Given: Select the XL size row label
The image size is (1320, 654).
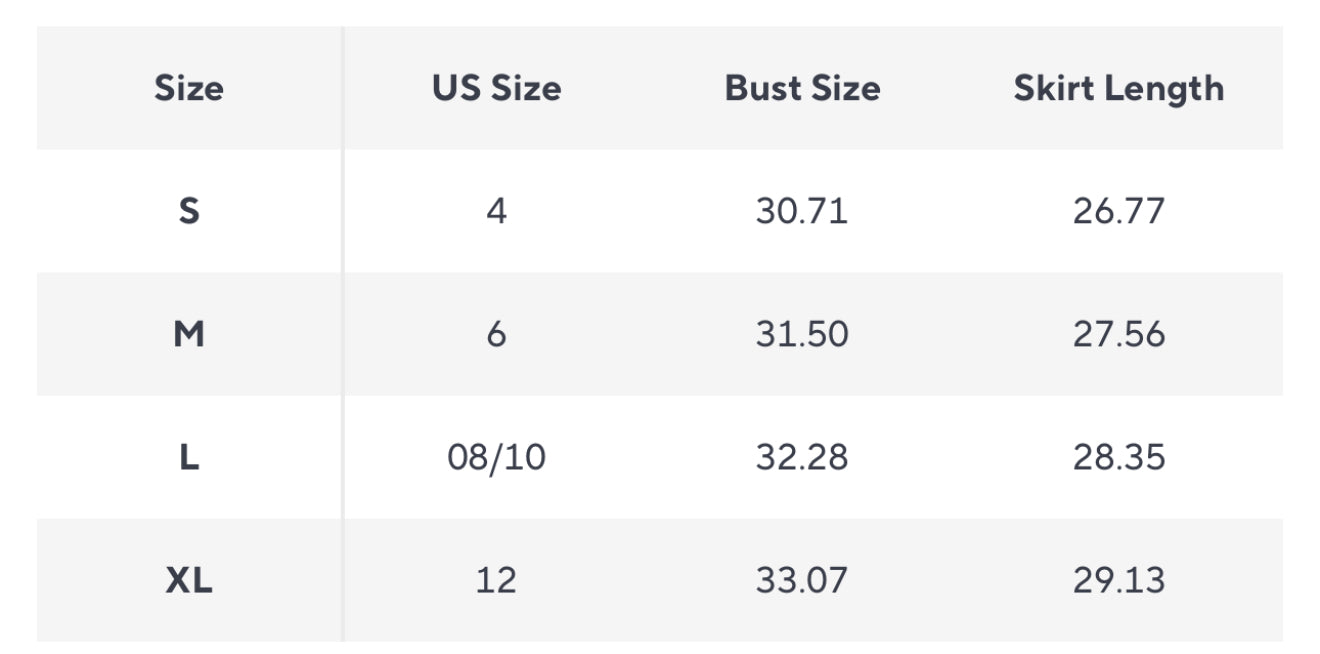Looking at the screenshot, I should pos(188,580).
